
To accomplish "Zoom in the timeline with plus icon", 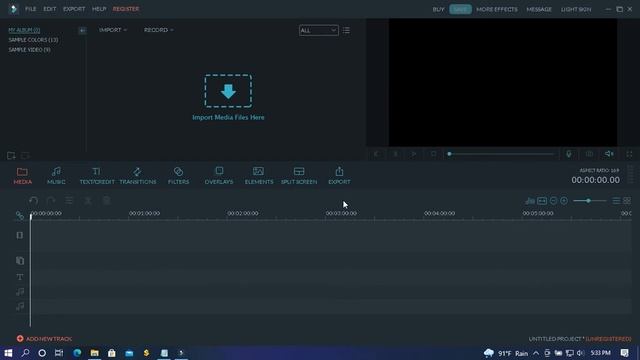I will tap(564, 201).
